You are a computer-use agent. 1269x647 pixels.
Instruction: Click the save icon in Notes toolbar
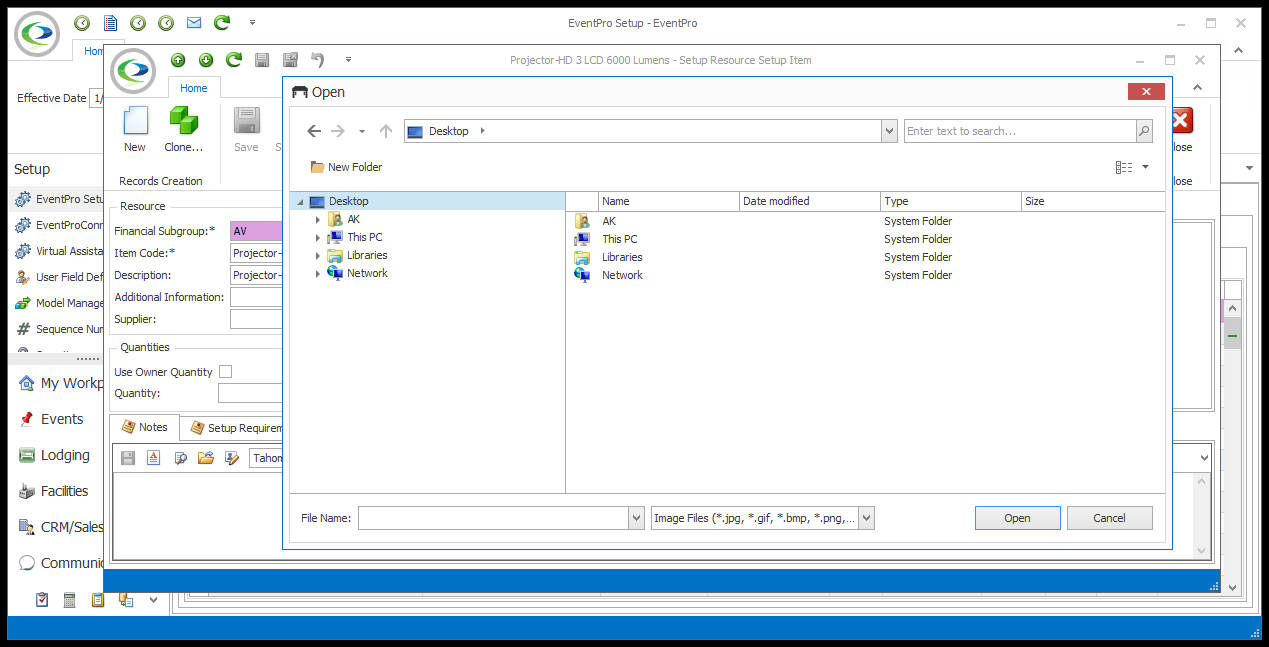click(128, 458)
